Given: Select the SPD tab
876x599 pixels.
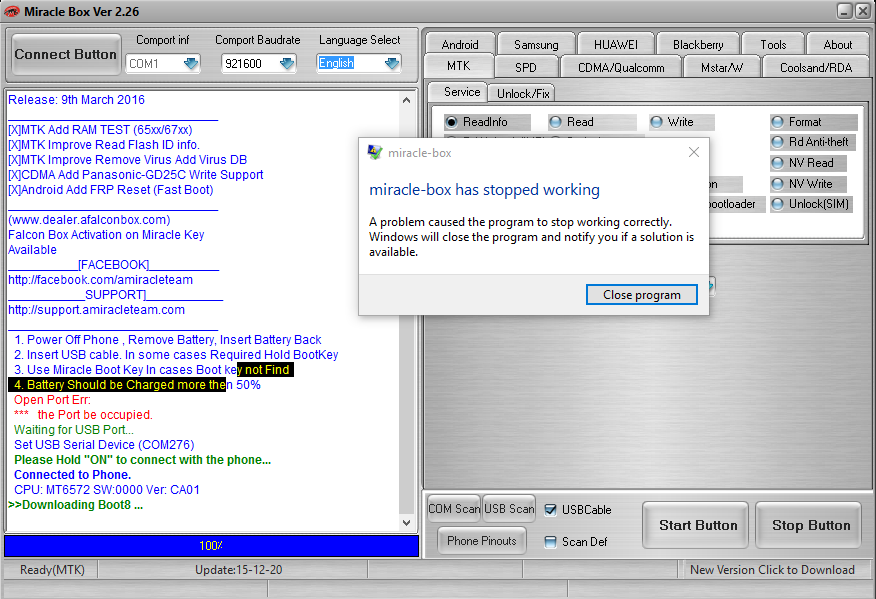Looking at the screenshot, I should (x=526, y=68).
